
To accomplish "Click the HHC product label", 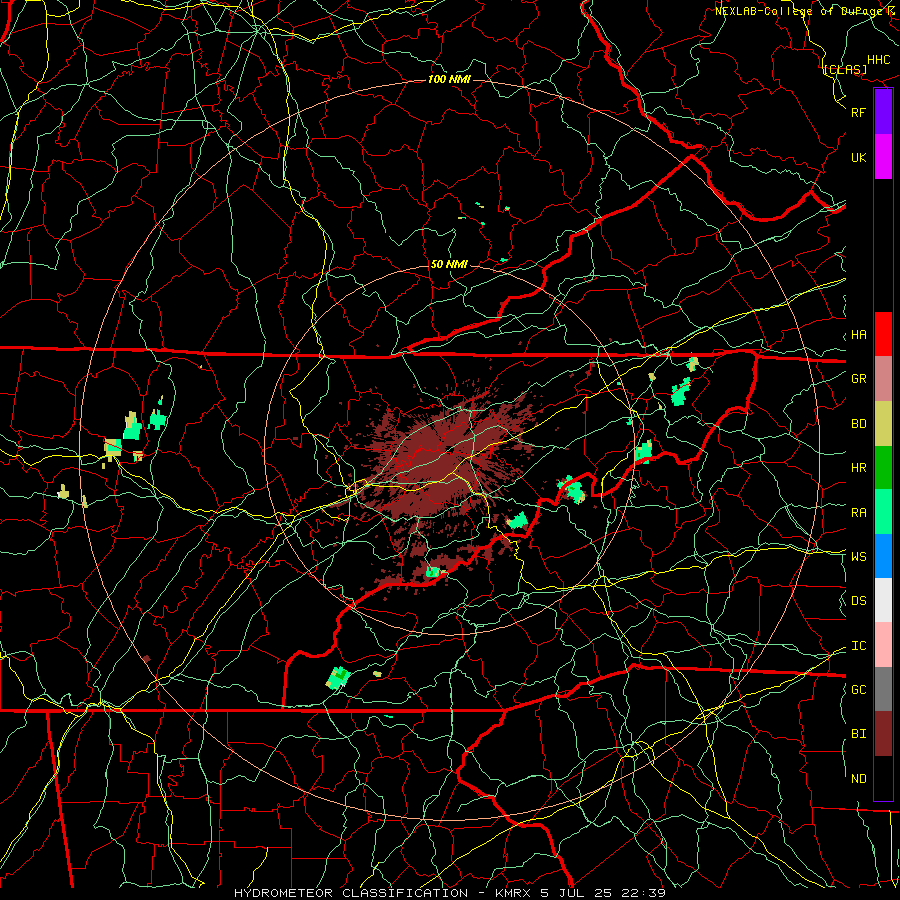I will point(879,60).
